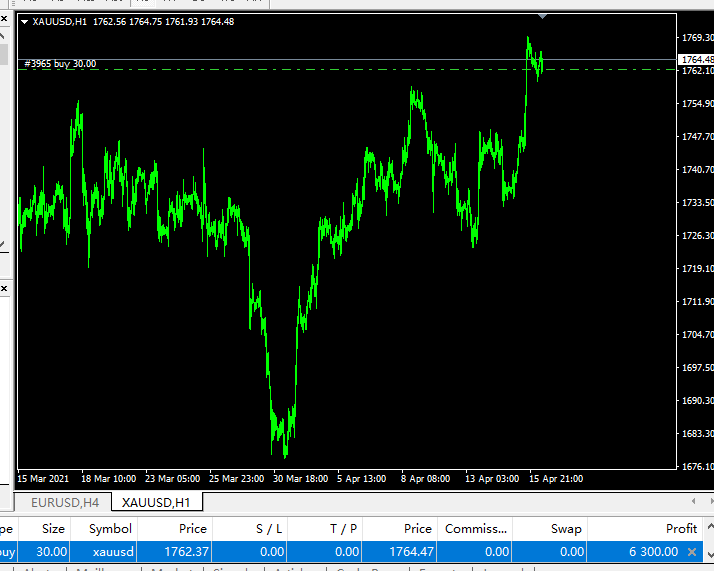714x571 pixels.
Task: Click the 1697.50 price scale label
Action: 698,367
